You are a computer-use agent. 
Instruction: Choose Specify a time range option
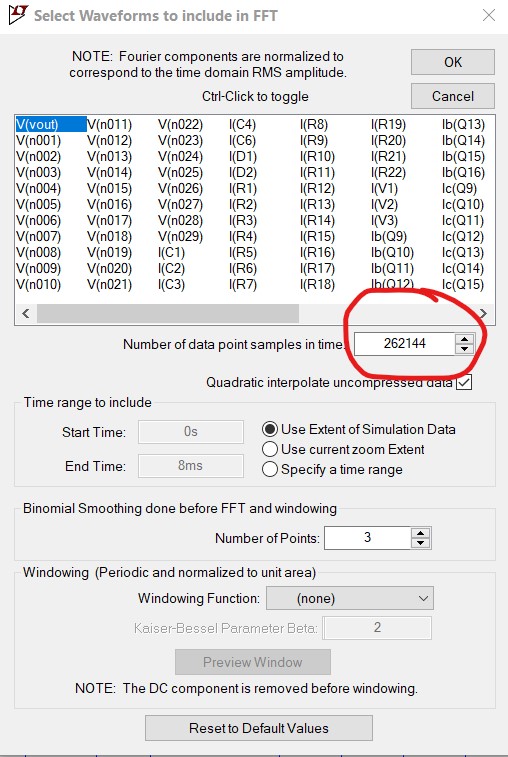pyautogui.click(x=269, y=469)
